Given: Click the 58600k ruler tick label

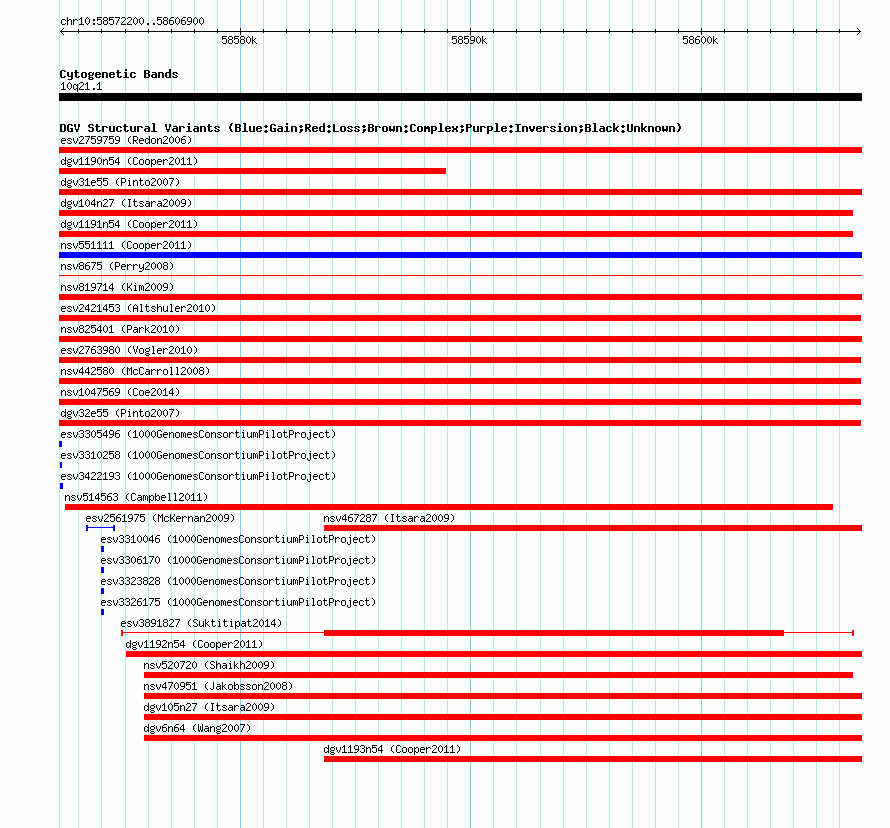Looking at the screenshot, I should click(x=700, y=40).
